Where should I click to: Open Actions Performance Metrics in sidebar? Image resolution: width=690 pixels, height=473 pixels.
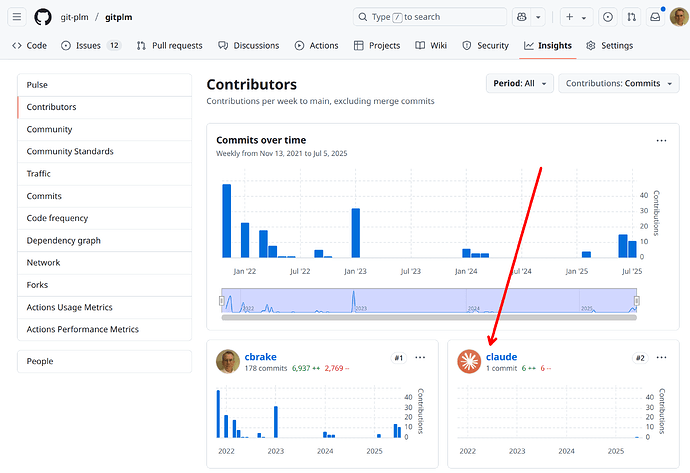tap(104, 330)
